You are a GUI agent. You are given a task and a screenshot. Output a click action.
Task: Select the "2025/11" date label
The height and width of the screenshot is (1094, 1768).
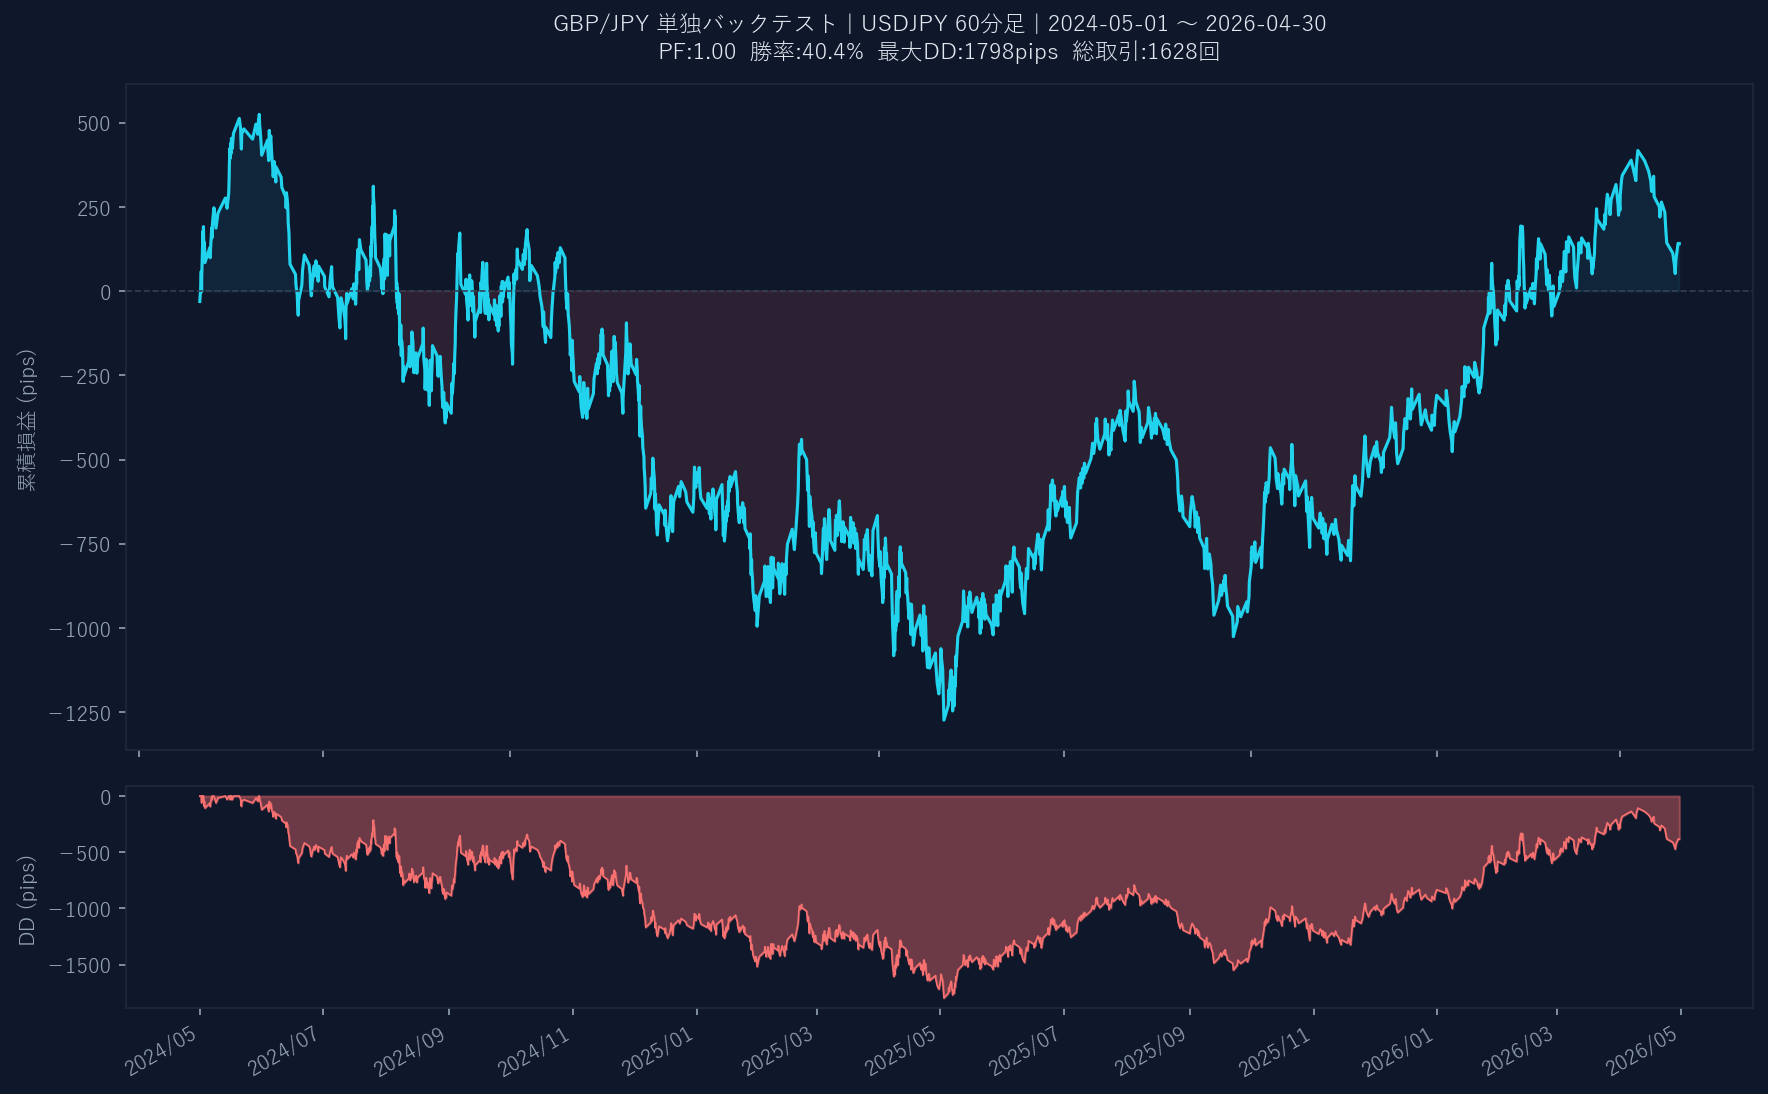click(x=1277, y=1050)
